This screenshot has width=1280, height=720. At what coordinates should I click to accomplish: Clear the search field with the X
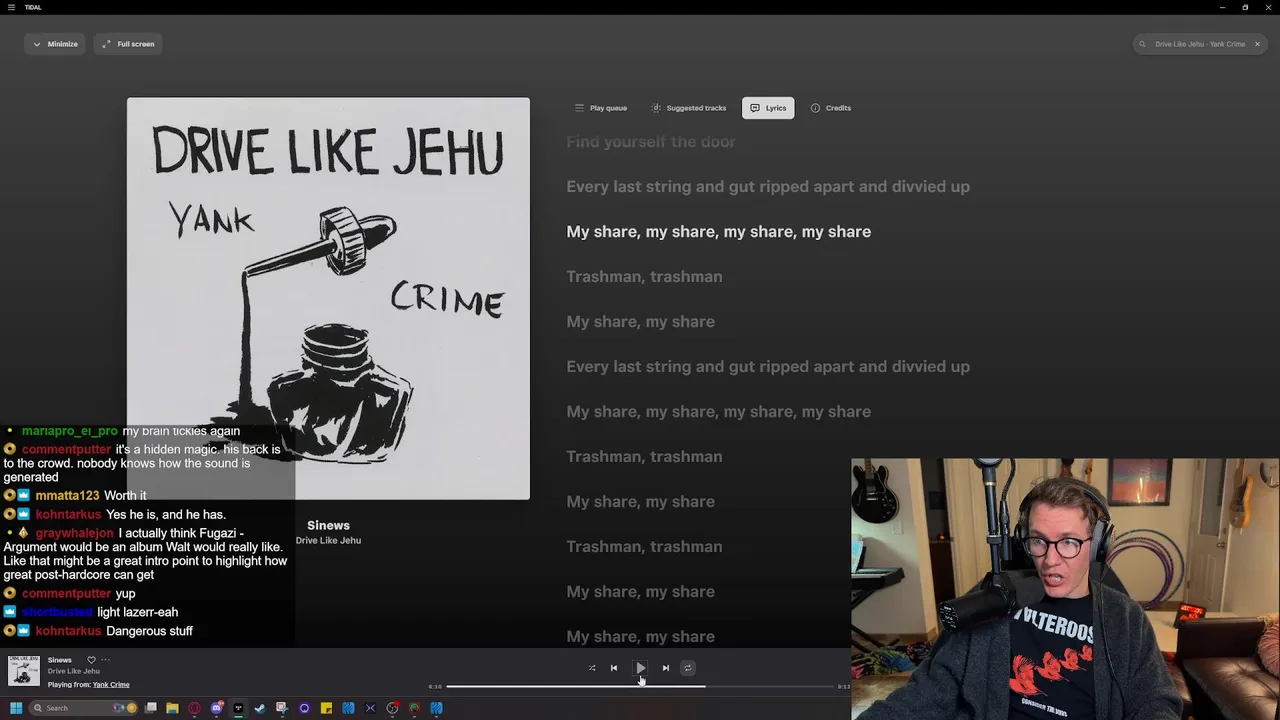[1257, 44]
